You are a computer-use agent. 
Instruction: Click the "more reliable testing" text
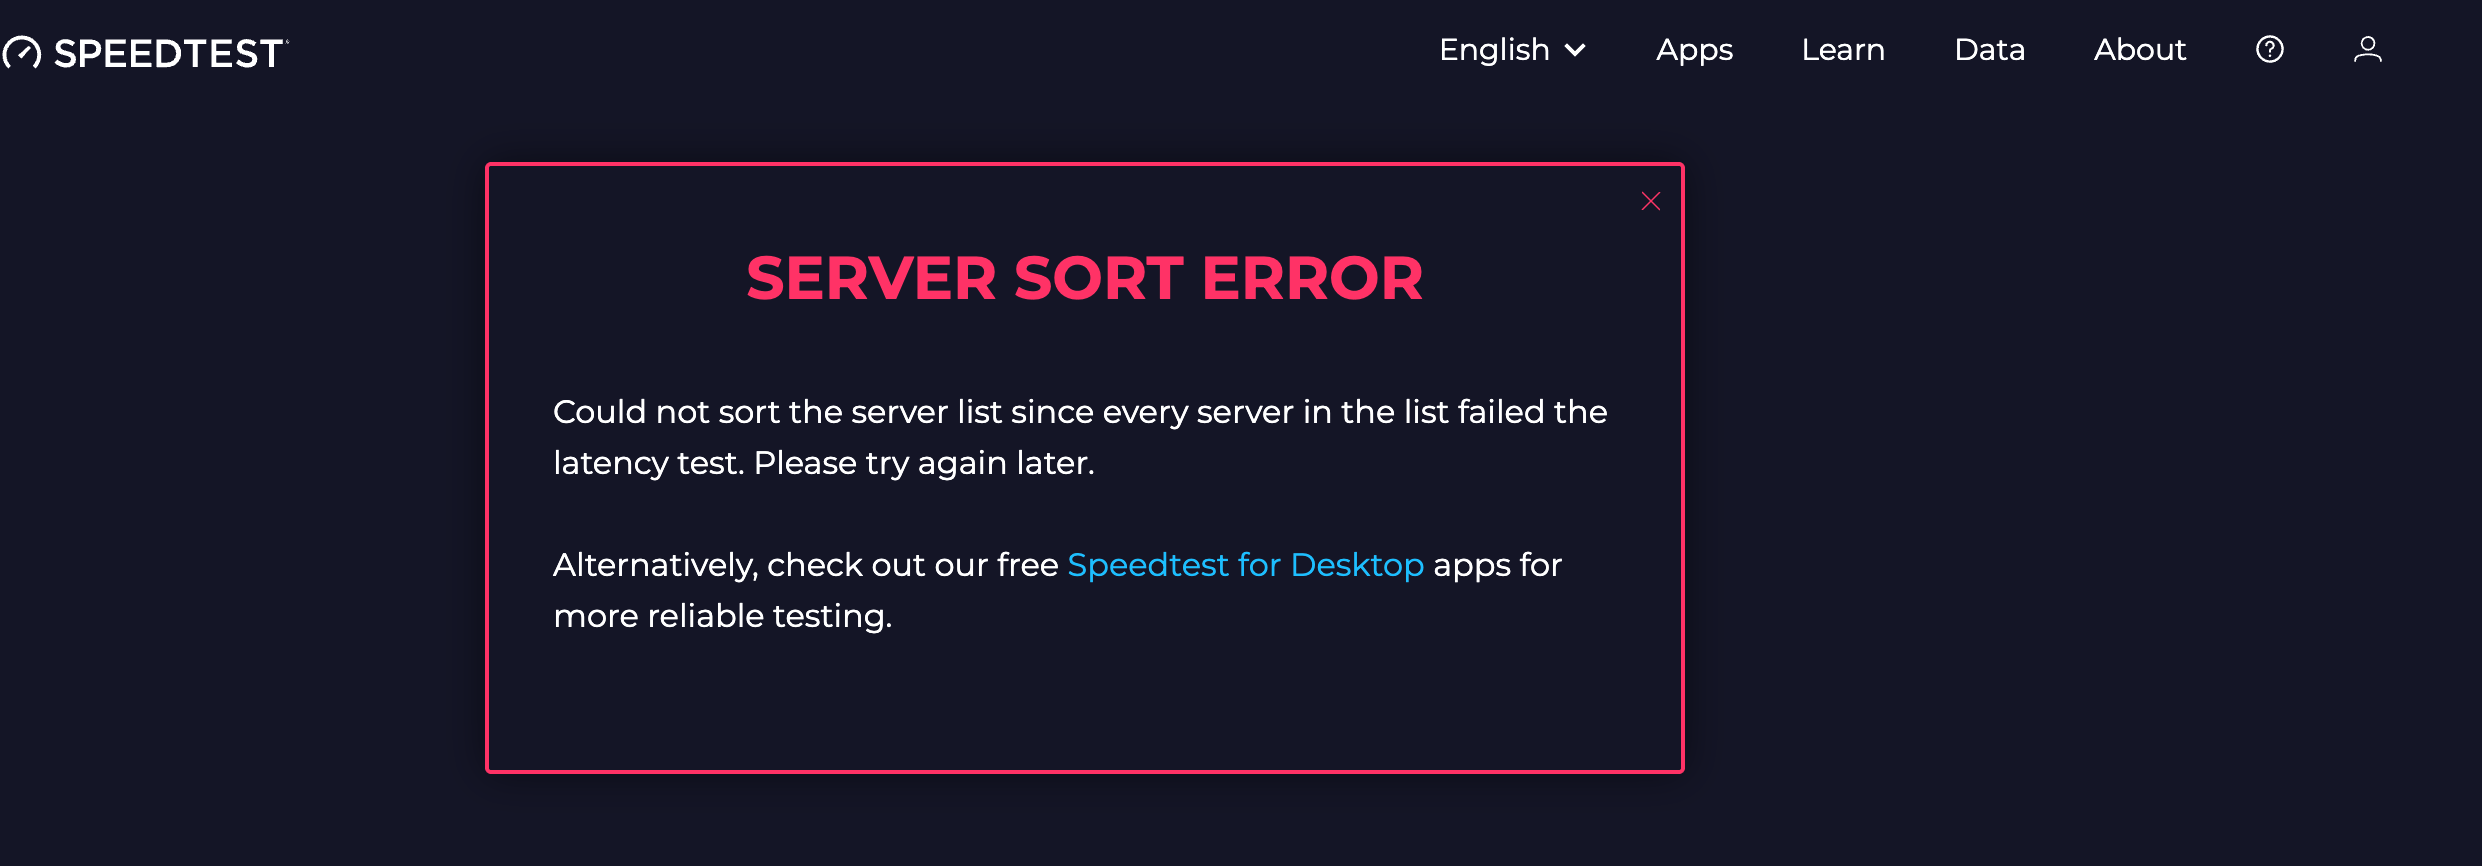click(722, 616)
